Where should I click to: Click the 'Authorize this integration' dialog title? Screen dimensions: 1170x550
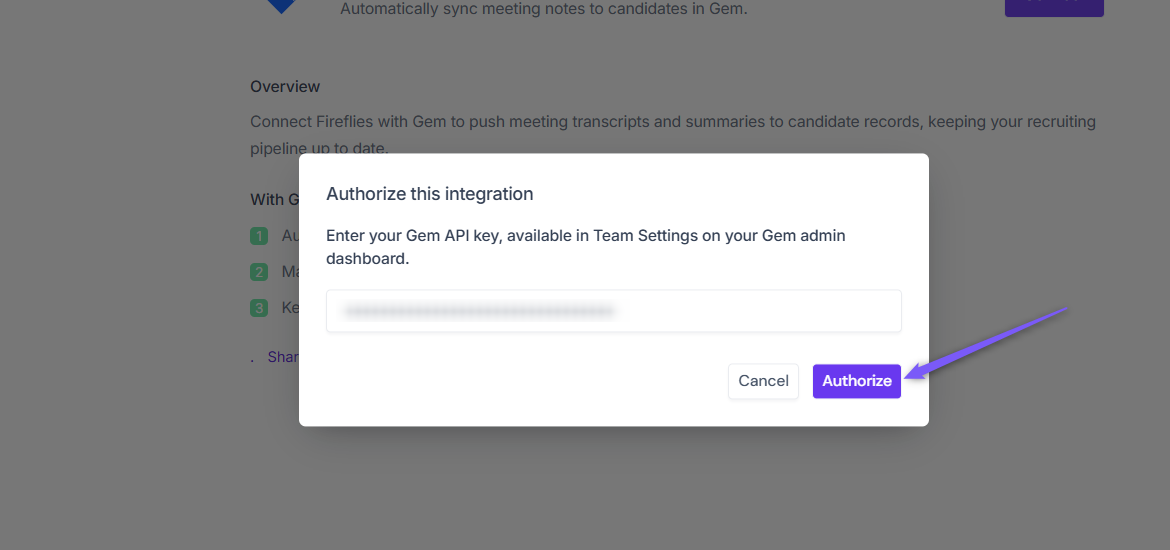tap(430, 194)
